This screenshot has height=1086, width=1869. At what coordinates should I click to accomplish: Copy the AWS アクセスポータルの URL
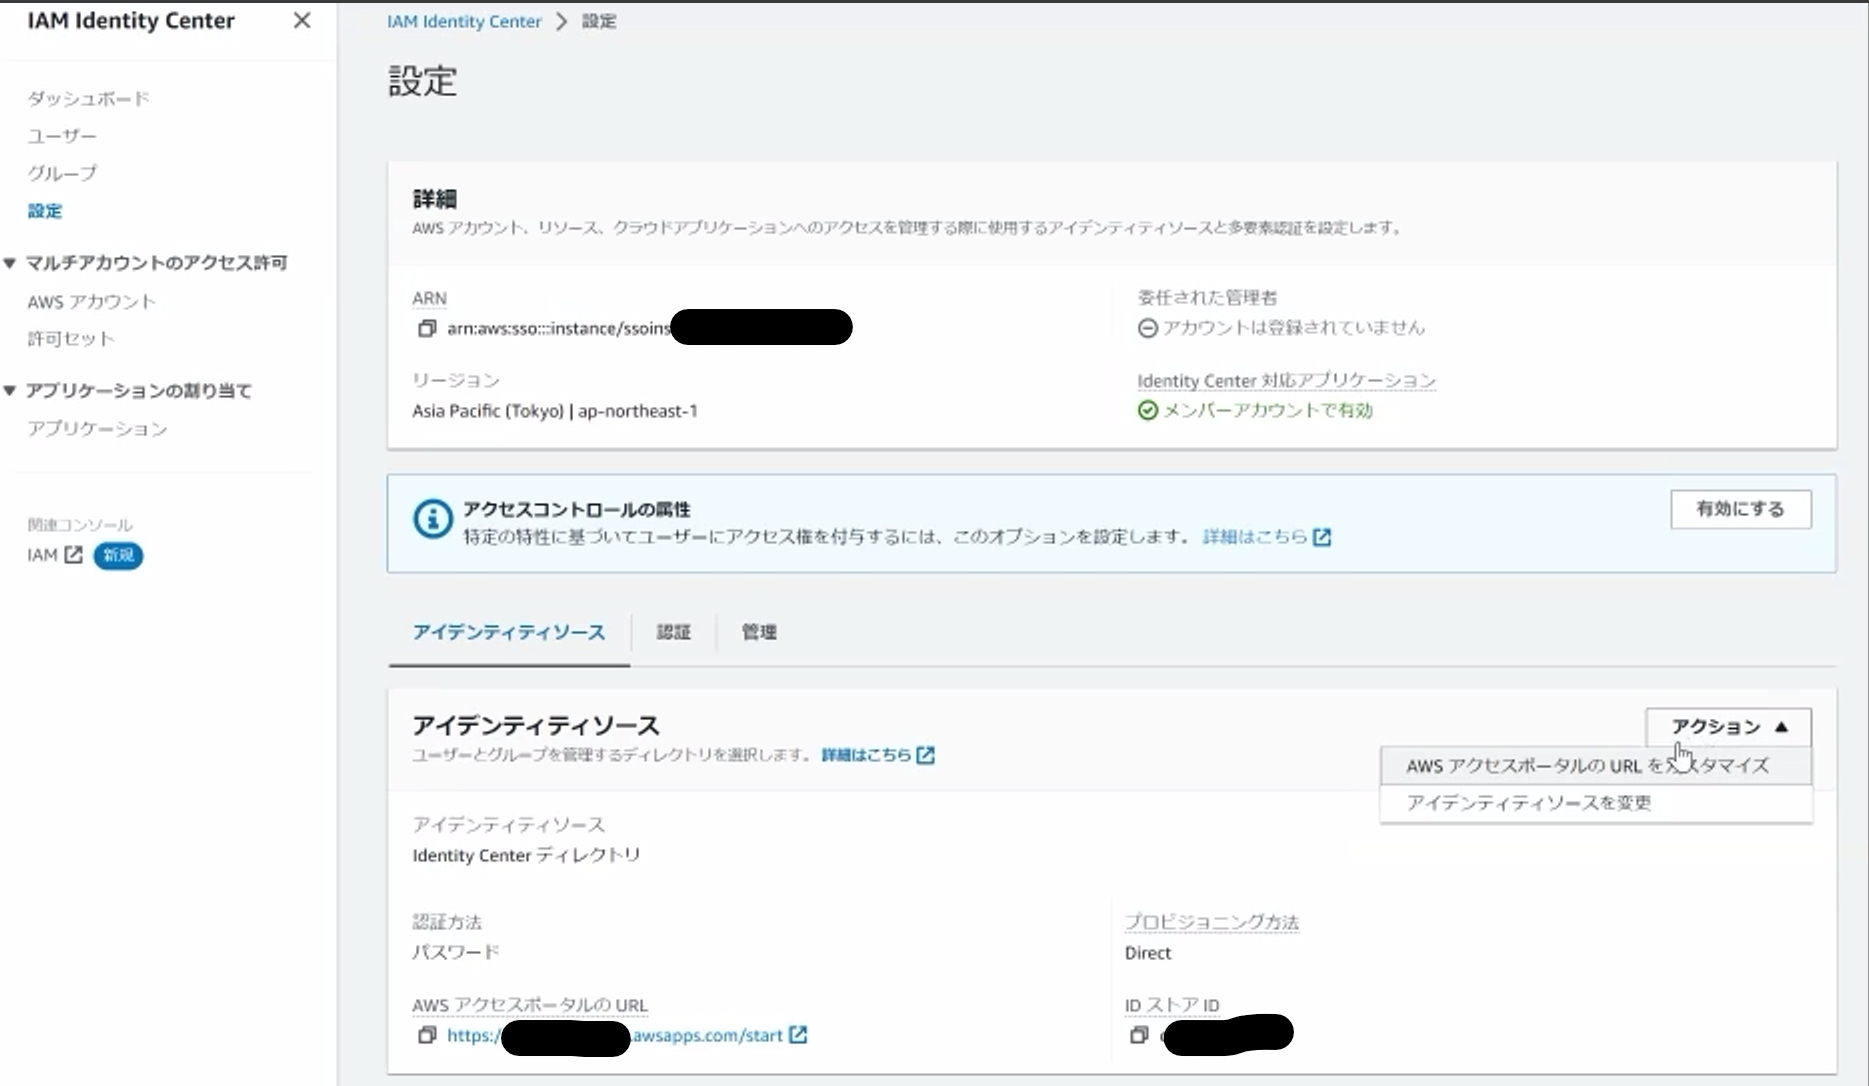[427, 1035]
